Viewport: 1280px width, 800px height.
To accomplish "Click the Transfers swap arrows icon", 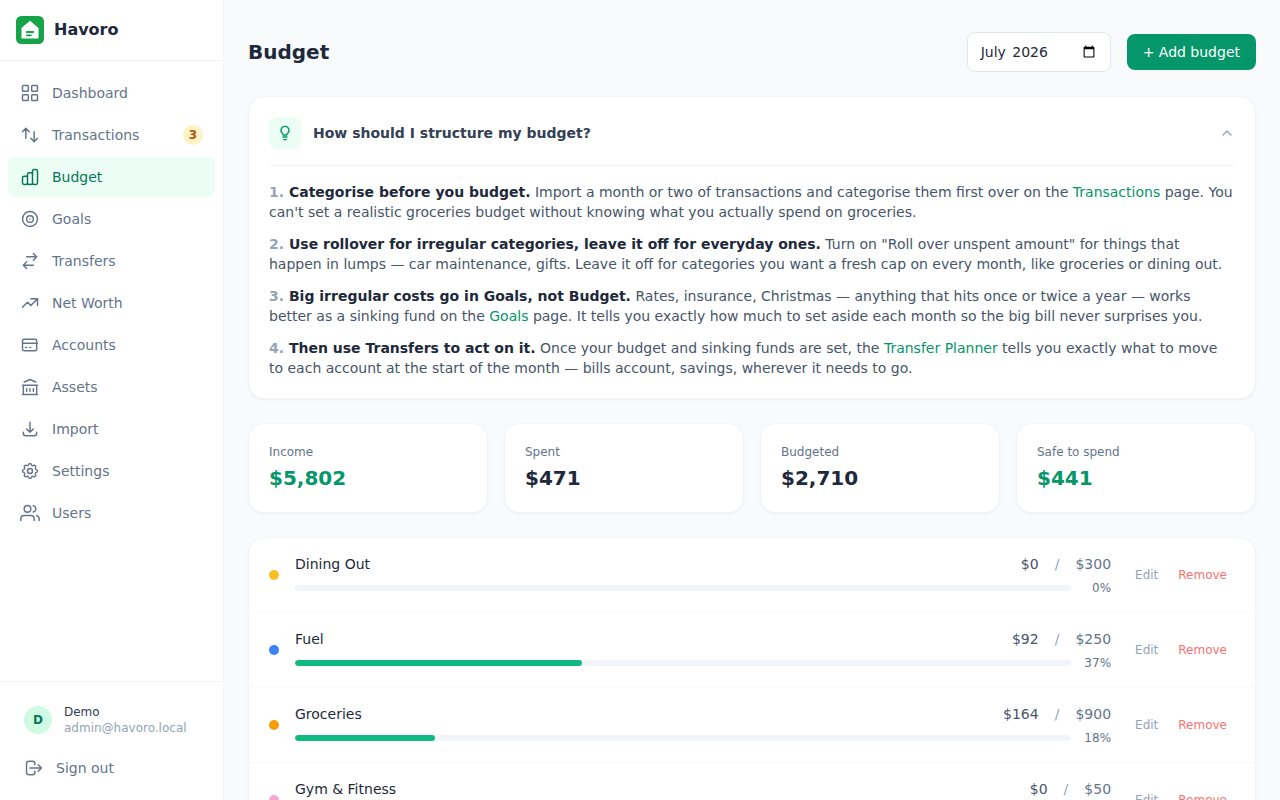I will 30,261.
